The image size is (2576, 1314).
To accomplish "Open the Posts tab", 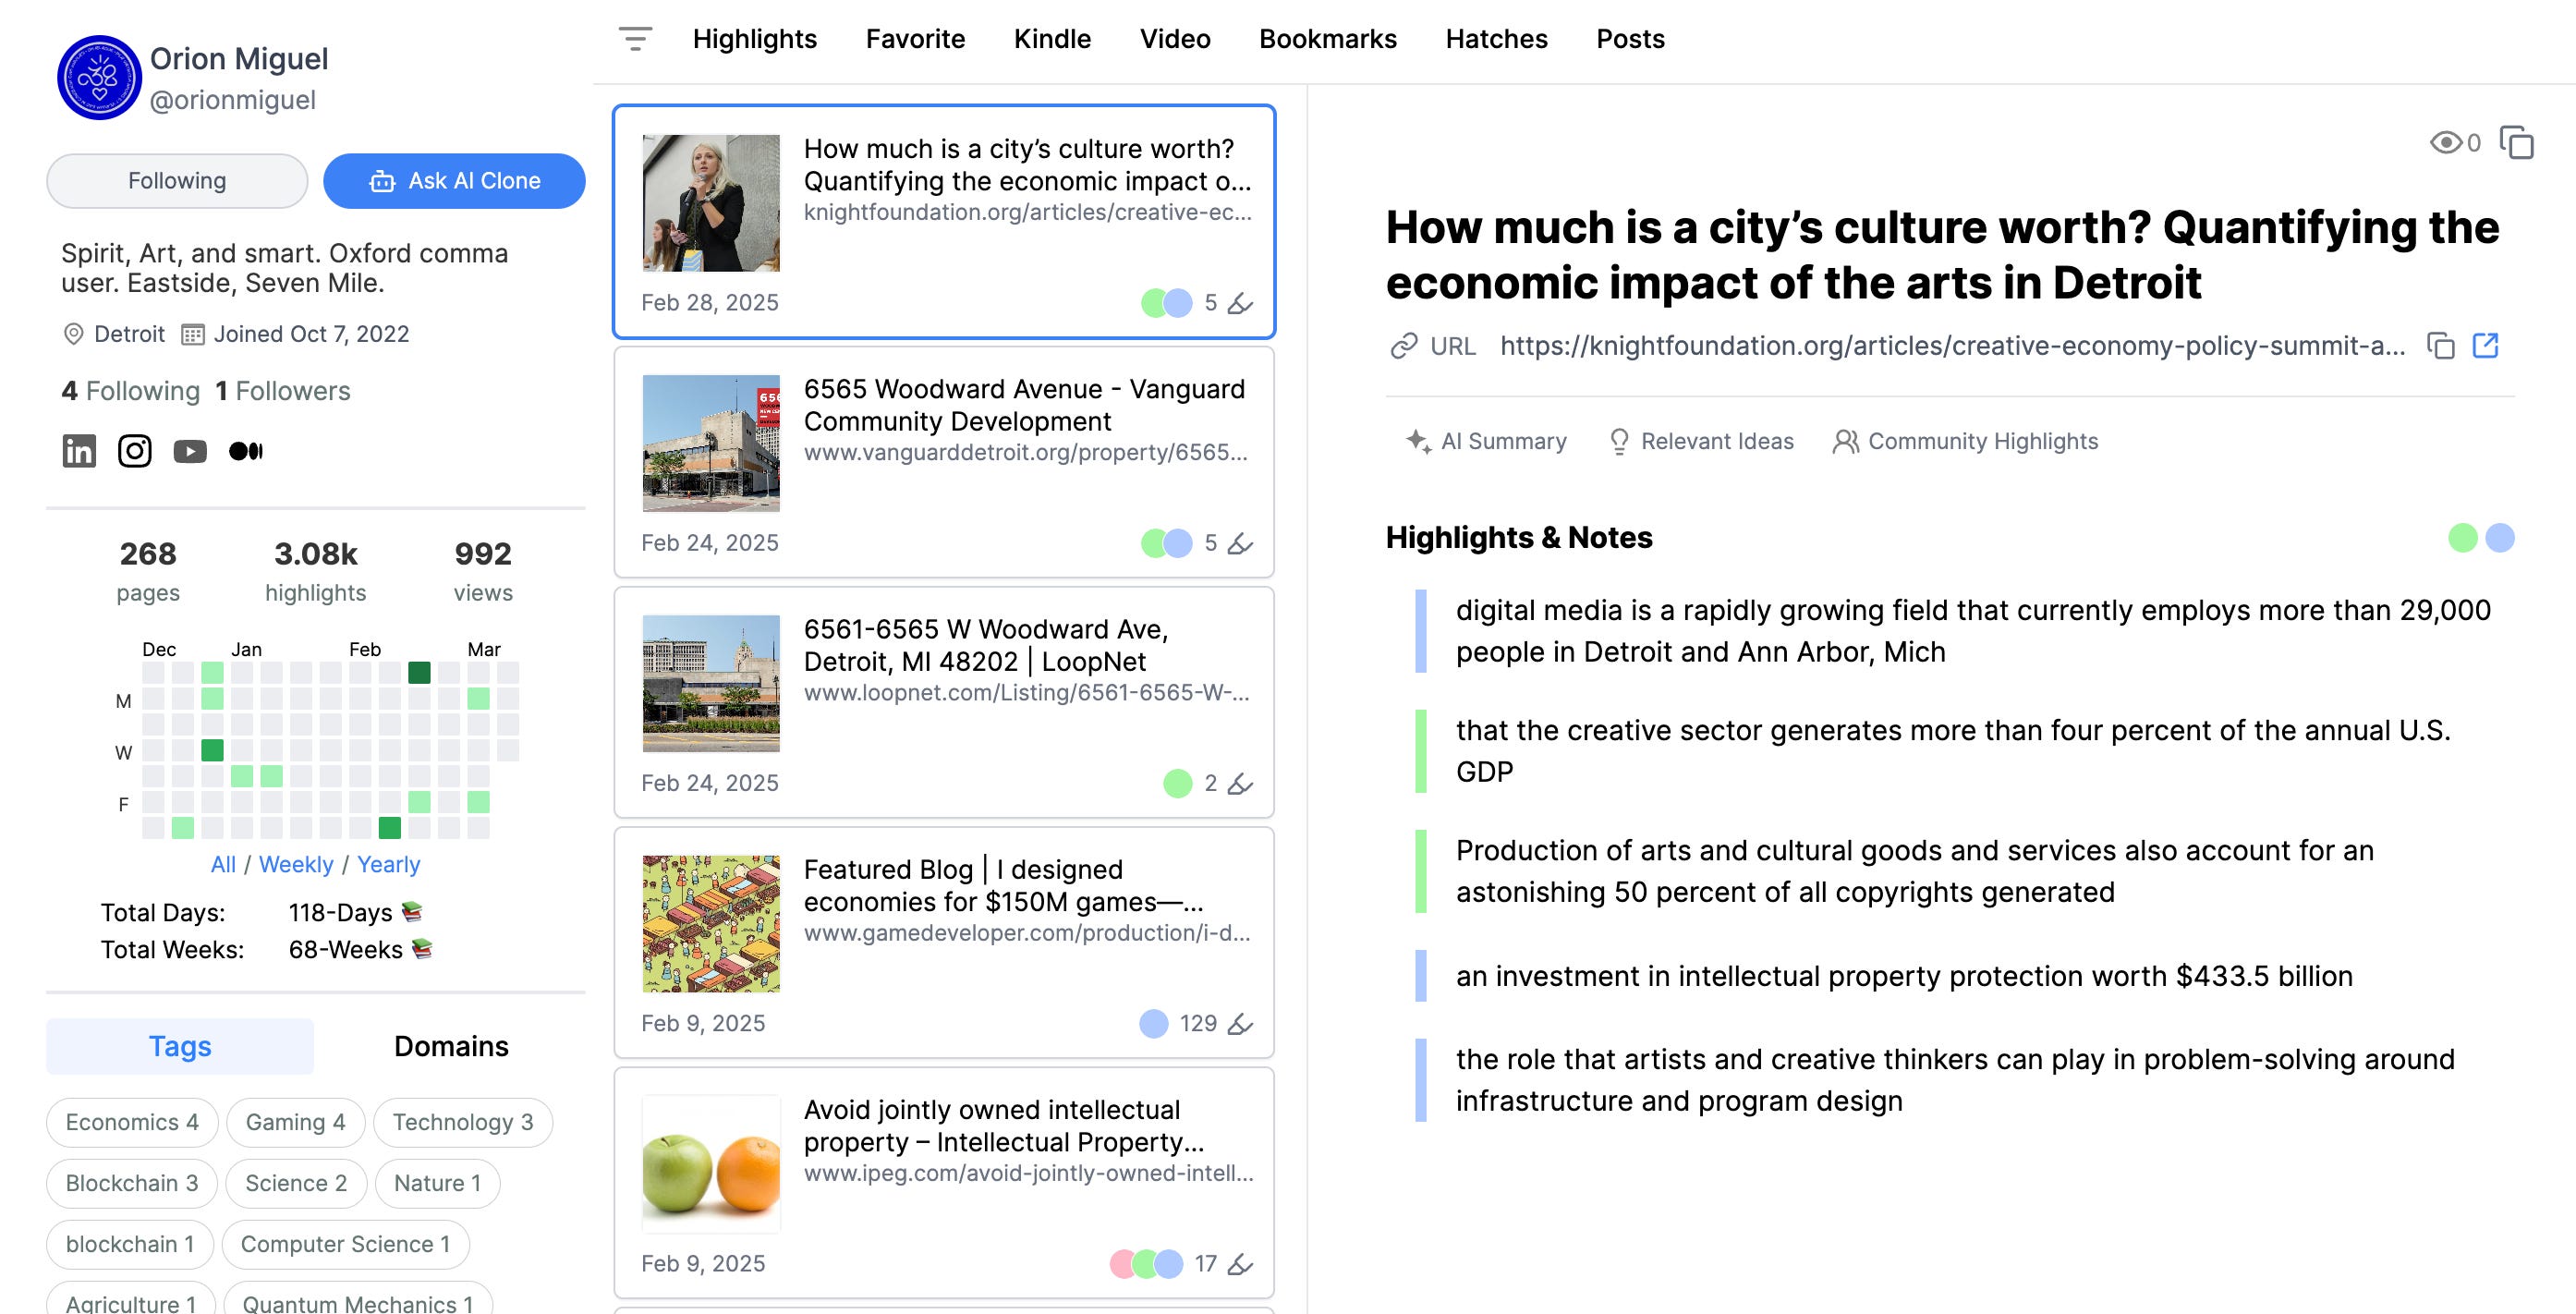I will point(1630,39).
